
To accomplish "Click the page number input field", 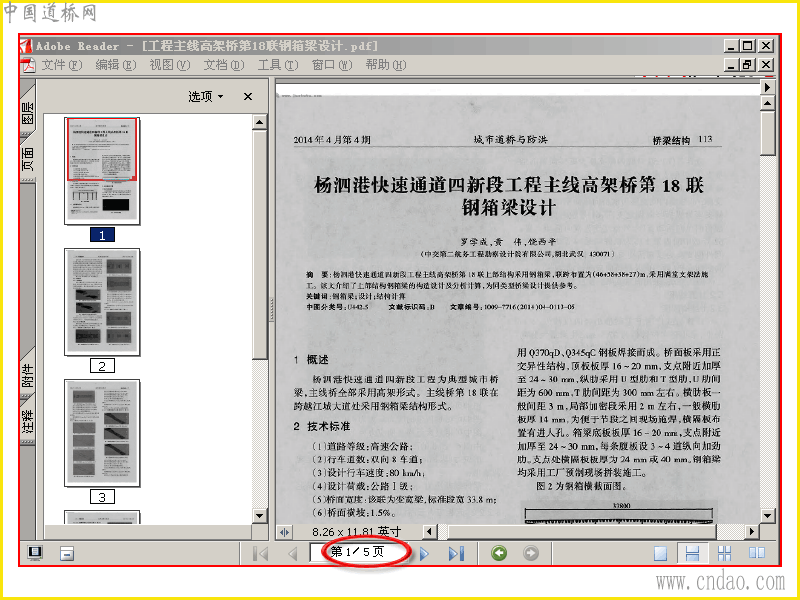I will (360, 553).
